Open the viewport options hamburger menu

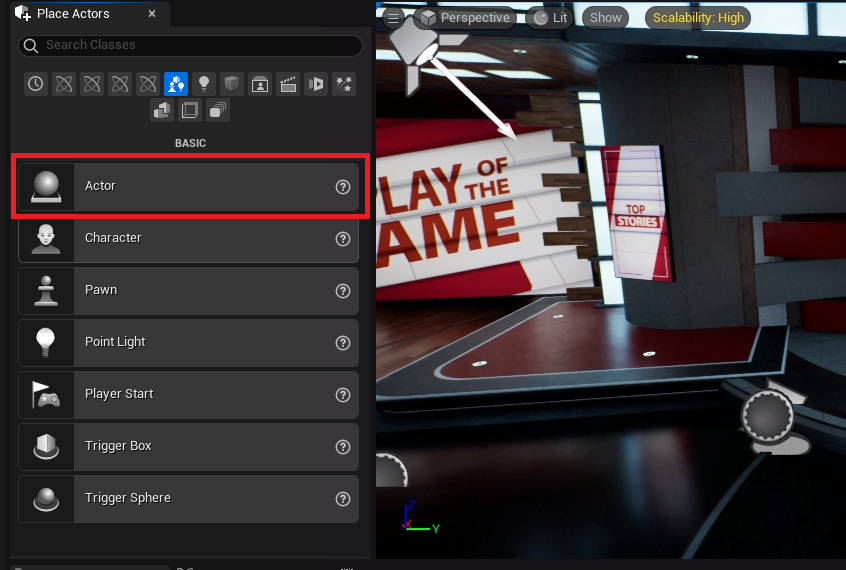point(394,18)
